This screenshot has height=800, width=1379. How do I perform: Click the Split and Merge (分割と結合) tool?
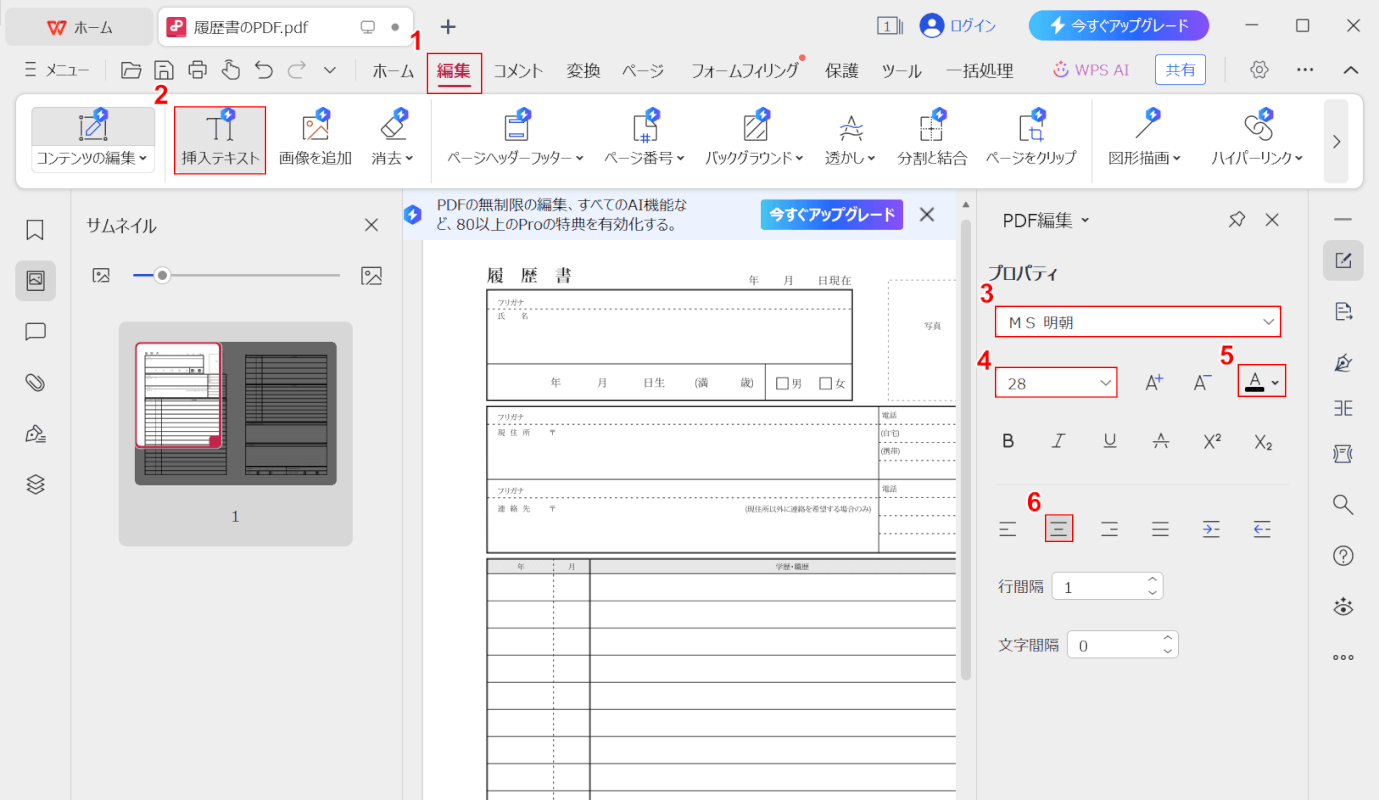point(932,140)
